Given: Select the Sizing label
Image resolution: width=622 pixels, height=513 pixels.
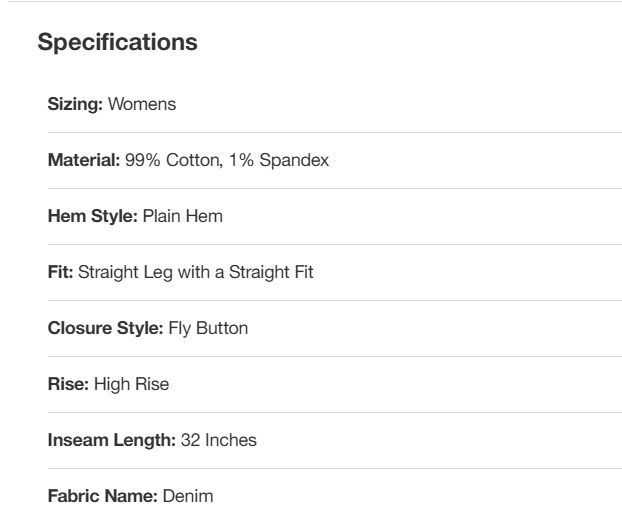Looking at the screenshot, I should click(x=75, y=104).
